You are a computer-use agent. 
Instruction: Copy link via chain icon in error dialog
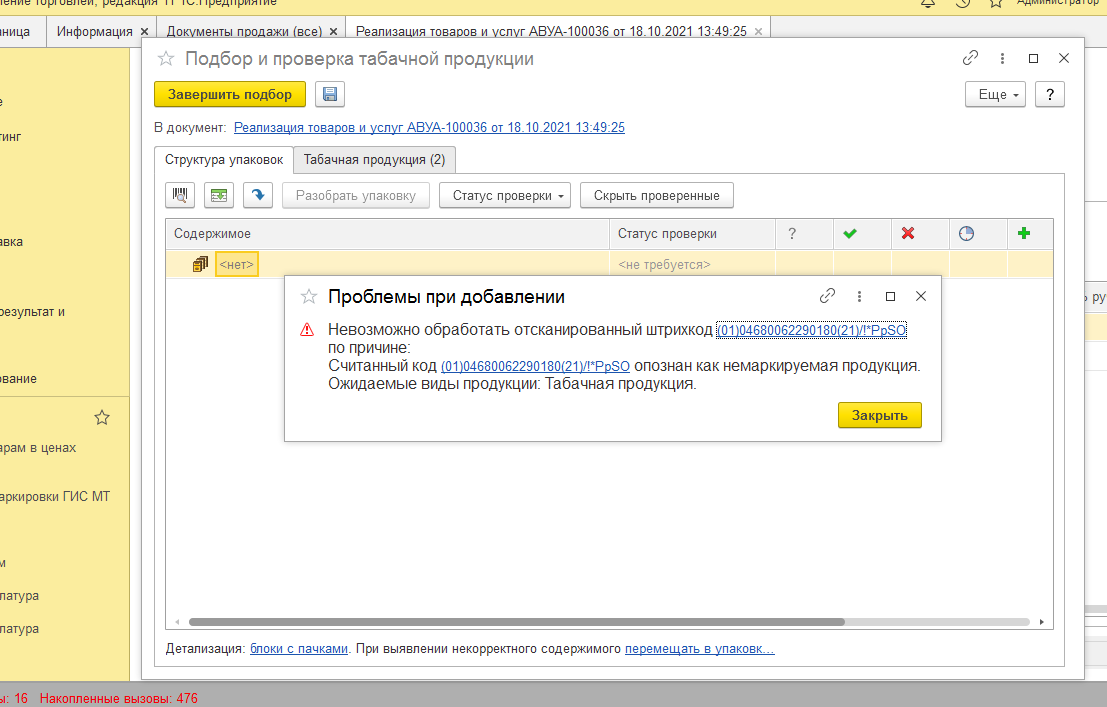click(x=827, y=296)
